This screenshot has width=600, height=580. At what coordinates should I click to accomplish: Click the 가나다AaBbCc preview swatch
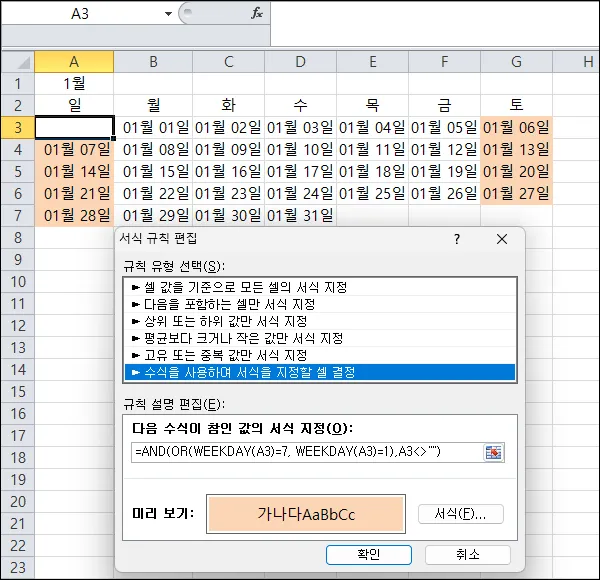(x=306, y=514)
